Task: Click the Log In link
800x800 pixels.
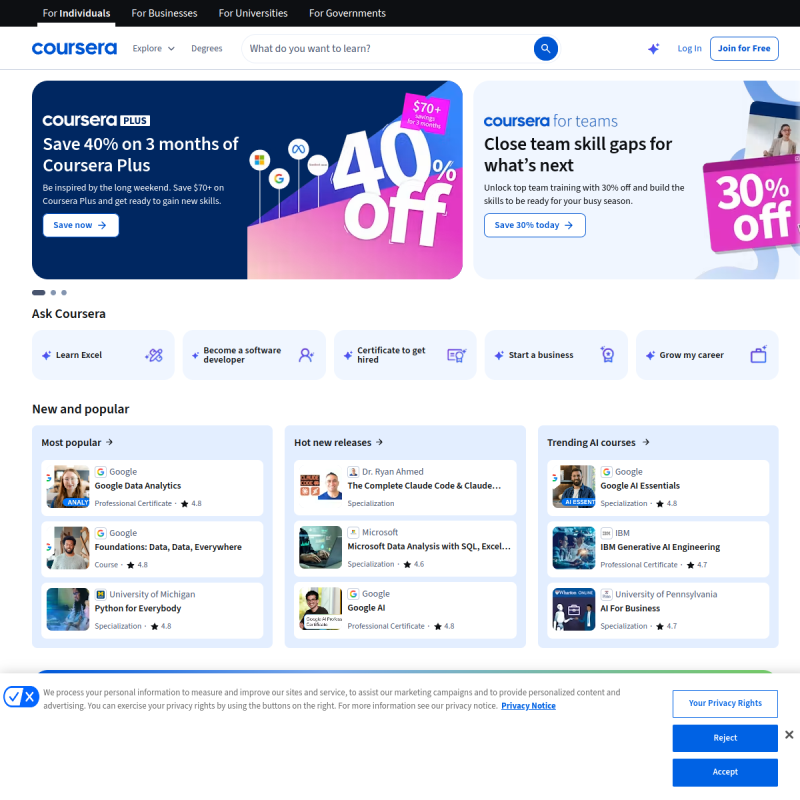Action: pos(689,48)
